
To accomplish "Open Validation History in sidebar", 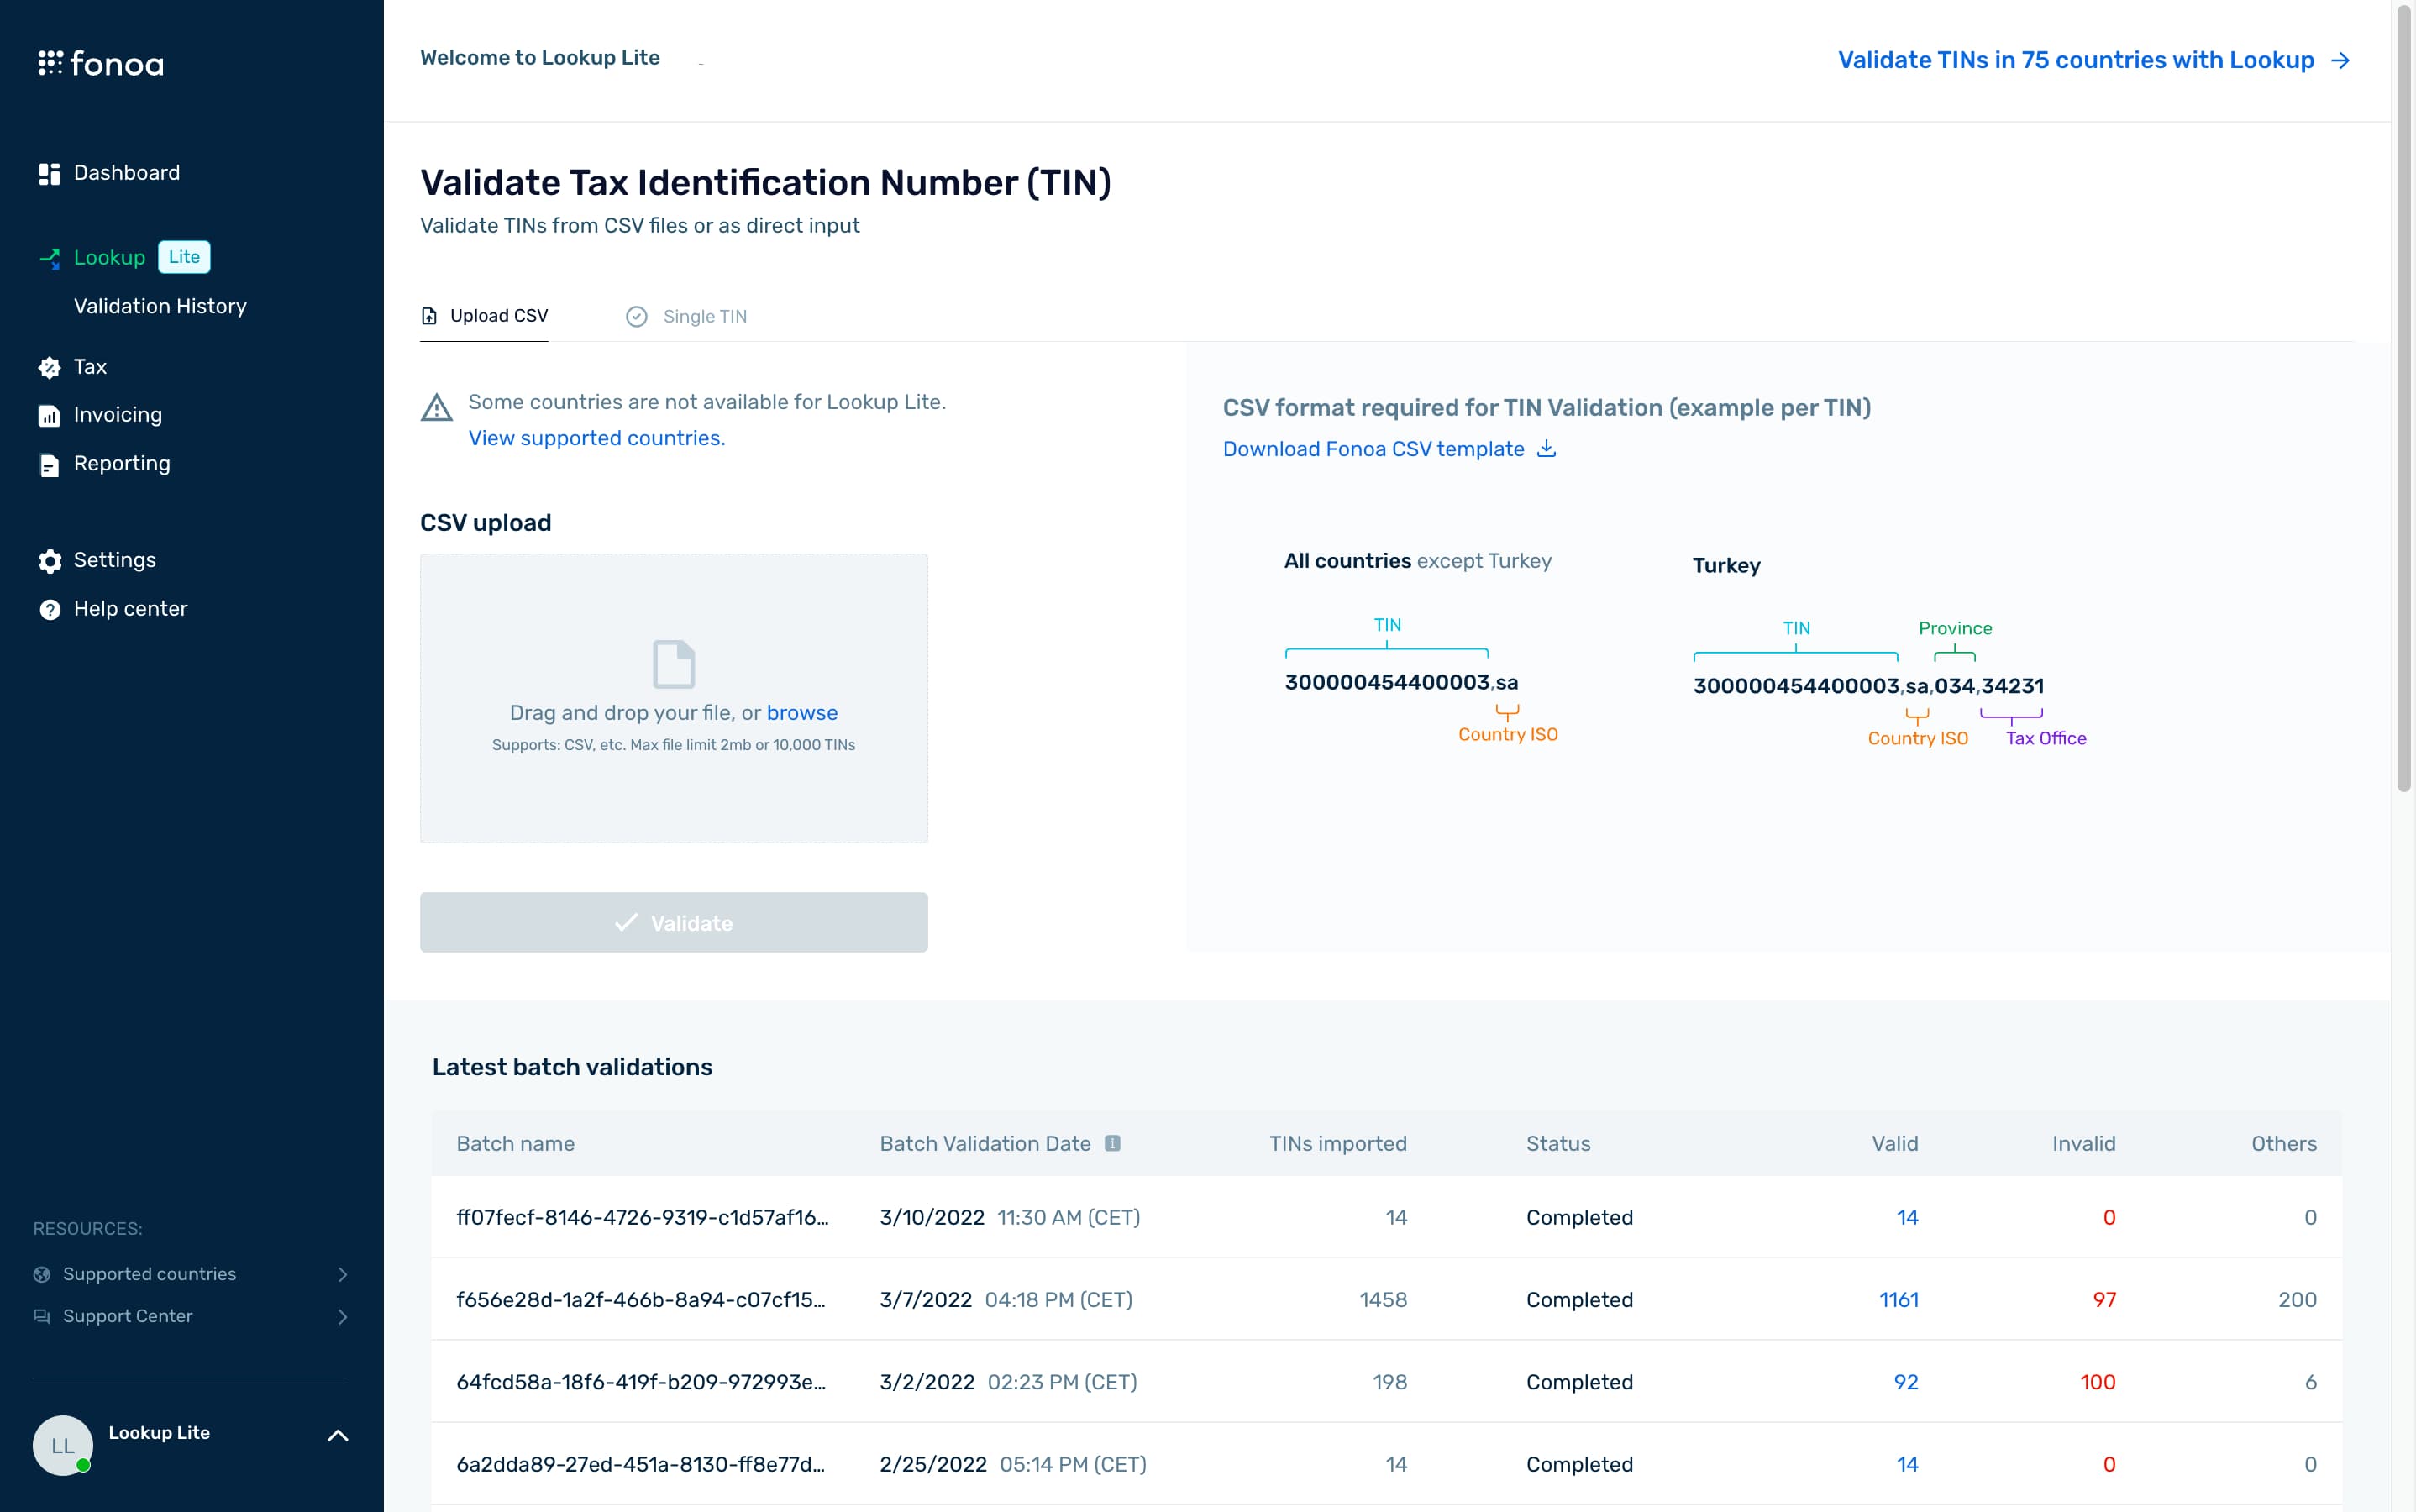I will [160, 306].
